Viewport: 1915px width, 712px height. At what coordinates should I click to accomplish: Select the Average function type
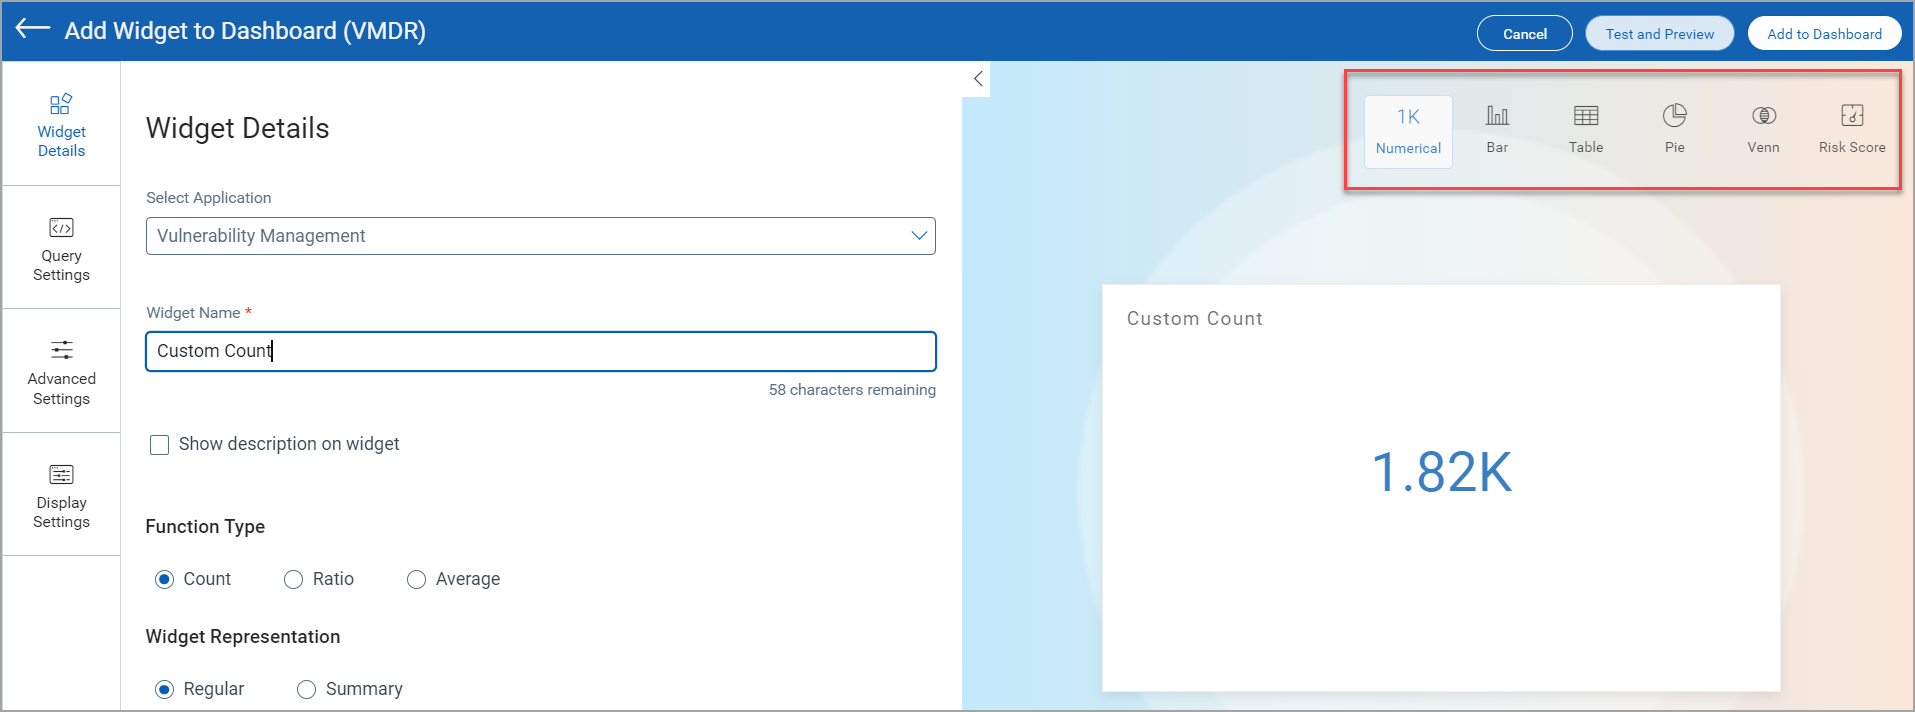416,580
